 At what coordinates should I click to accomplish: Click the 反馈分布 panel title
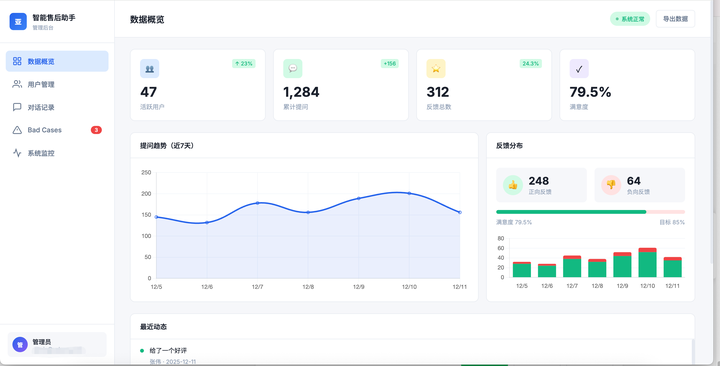point(509,146)
